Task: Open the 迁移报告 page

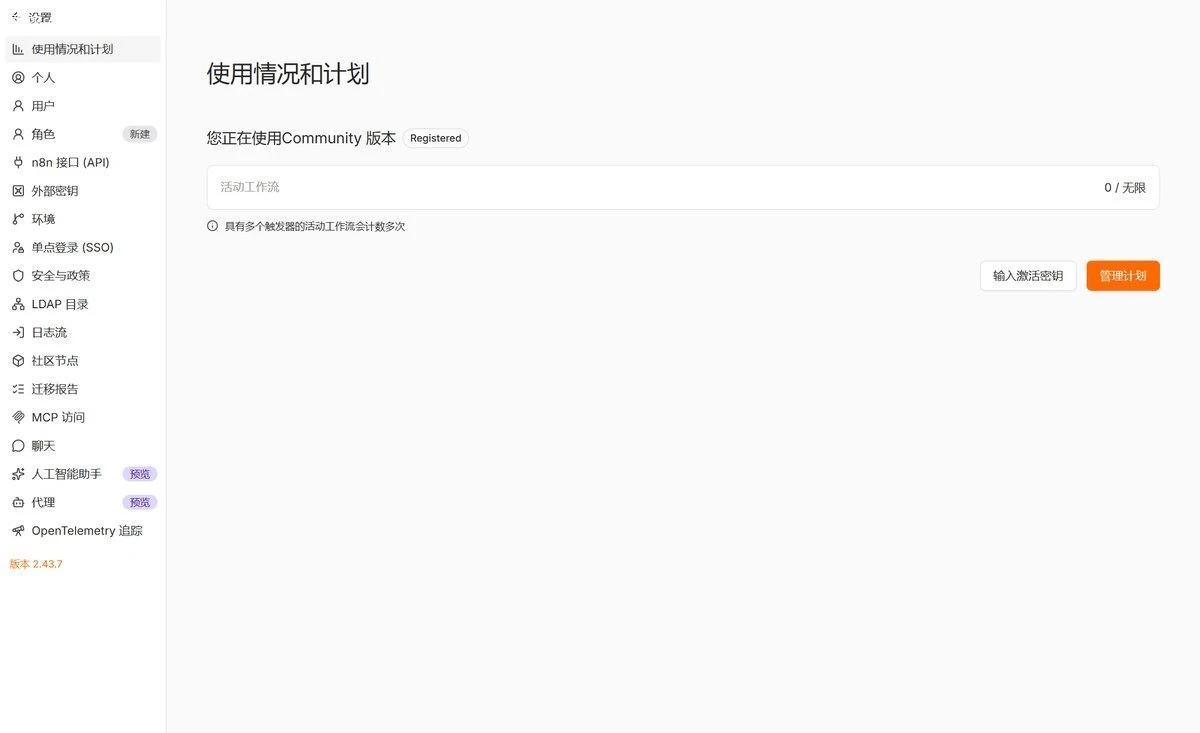Action: click(x=83, y=389)
